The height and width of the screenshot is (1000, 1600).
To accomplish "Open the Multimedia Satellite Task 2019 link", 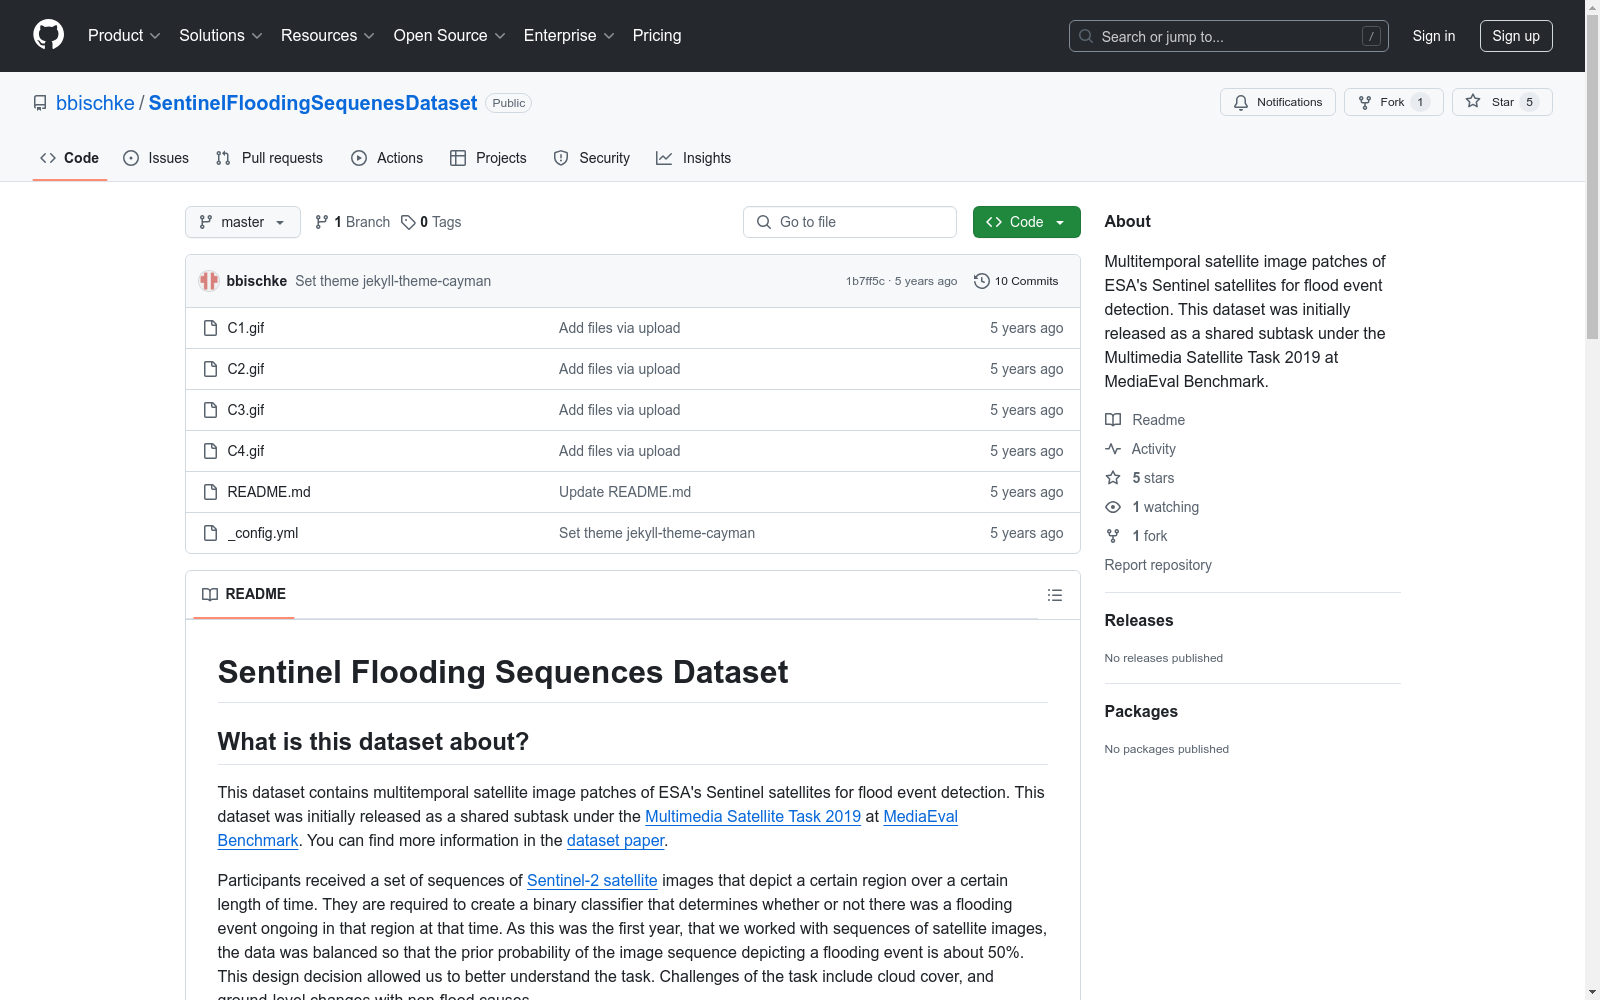I will 753,816.
